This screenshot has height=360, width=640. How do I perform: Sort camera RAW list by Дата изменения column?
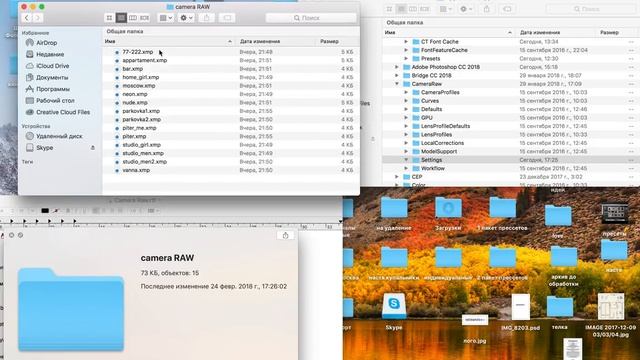tap(276, 41)
